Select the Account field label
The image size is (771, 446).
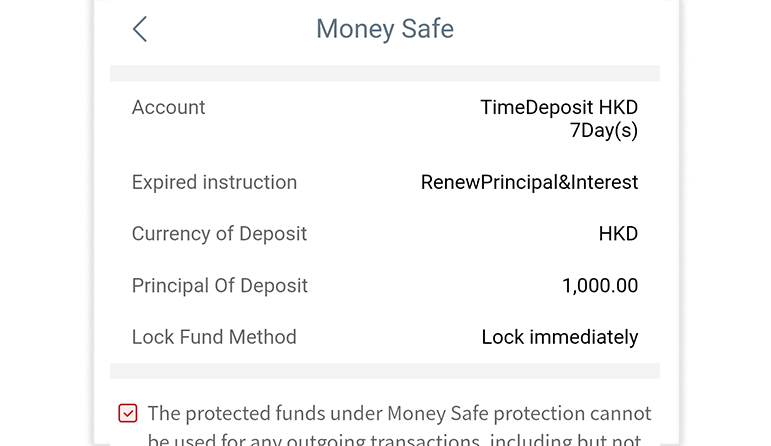[x=168, y=107]
